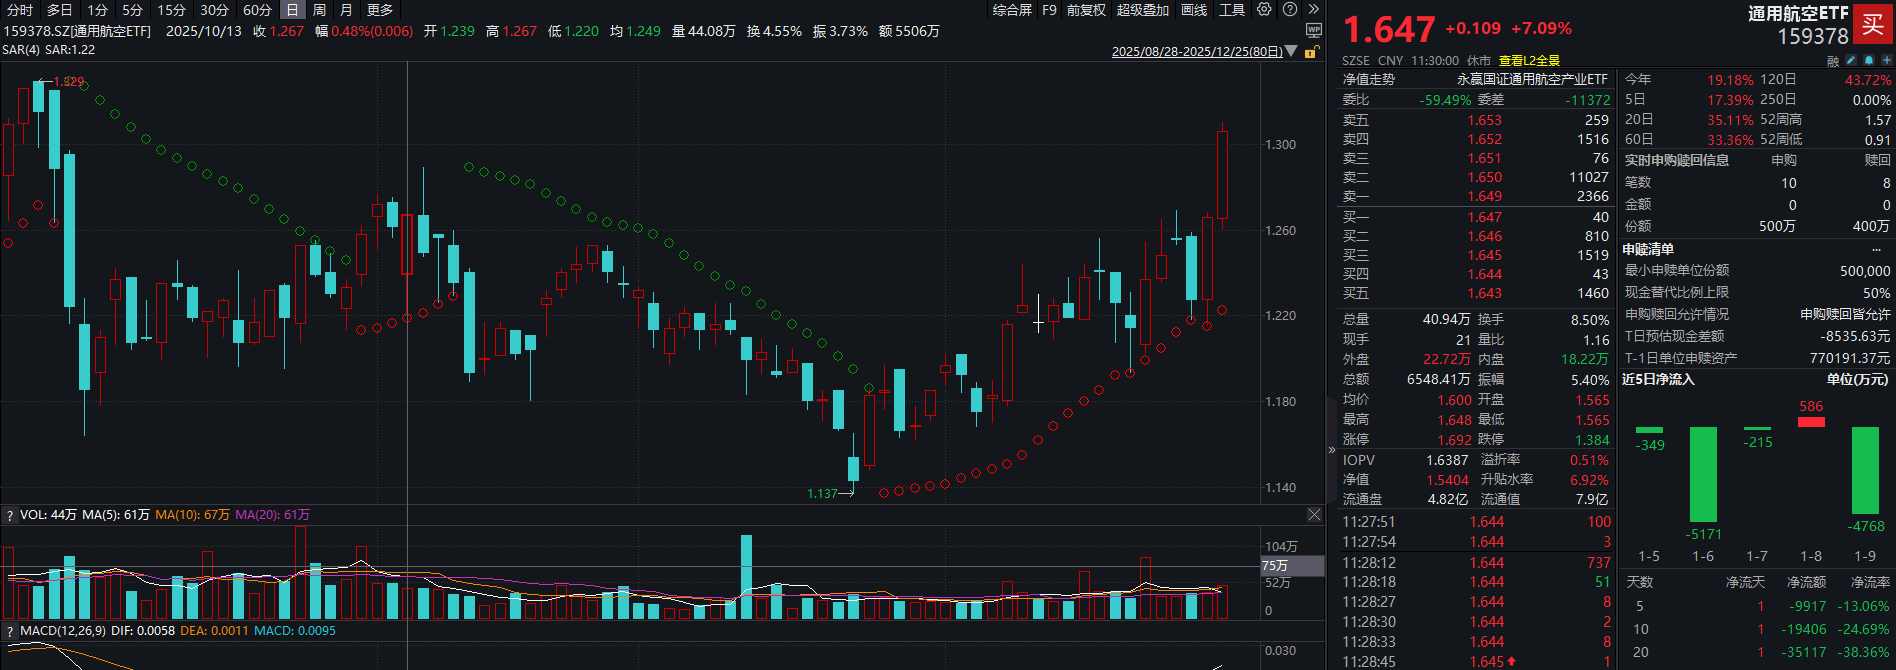Open the 超级叠加 overlay menu

pyautogui.click(x=1143, y=10)
